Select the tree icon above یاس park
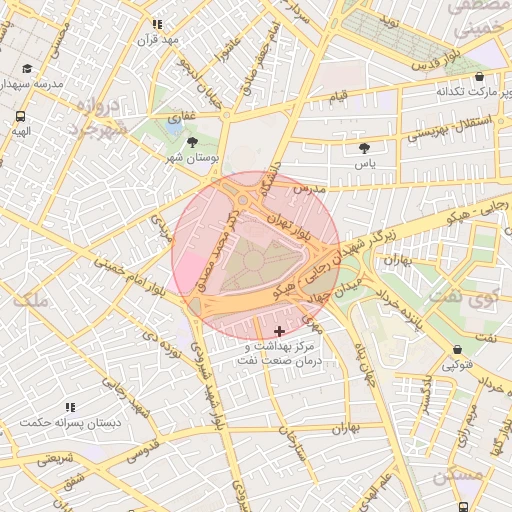The image size is (512, 512). click(364, 148)
